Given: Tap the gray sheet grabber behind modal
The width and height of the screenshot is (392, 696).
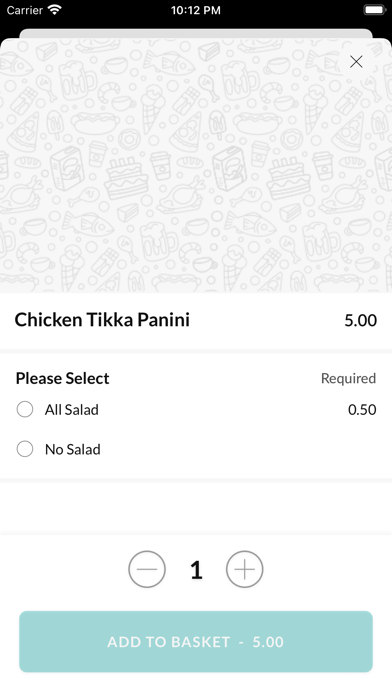Looking at the screenshot, I should pos(196,33).
